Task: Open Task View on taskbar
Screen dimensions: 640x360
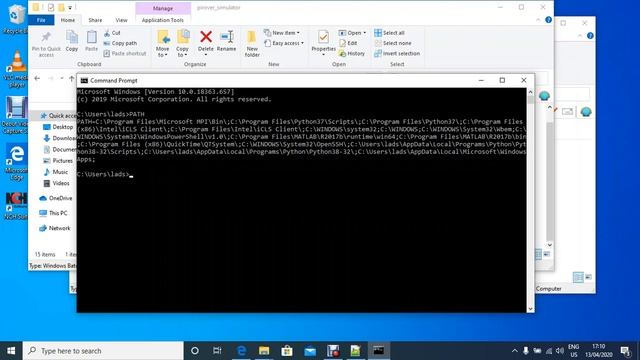Action: pyautogui.click(x=217, y=351)
